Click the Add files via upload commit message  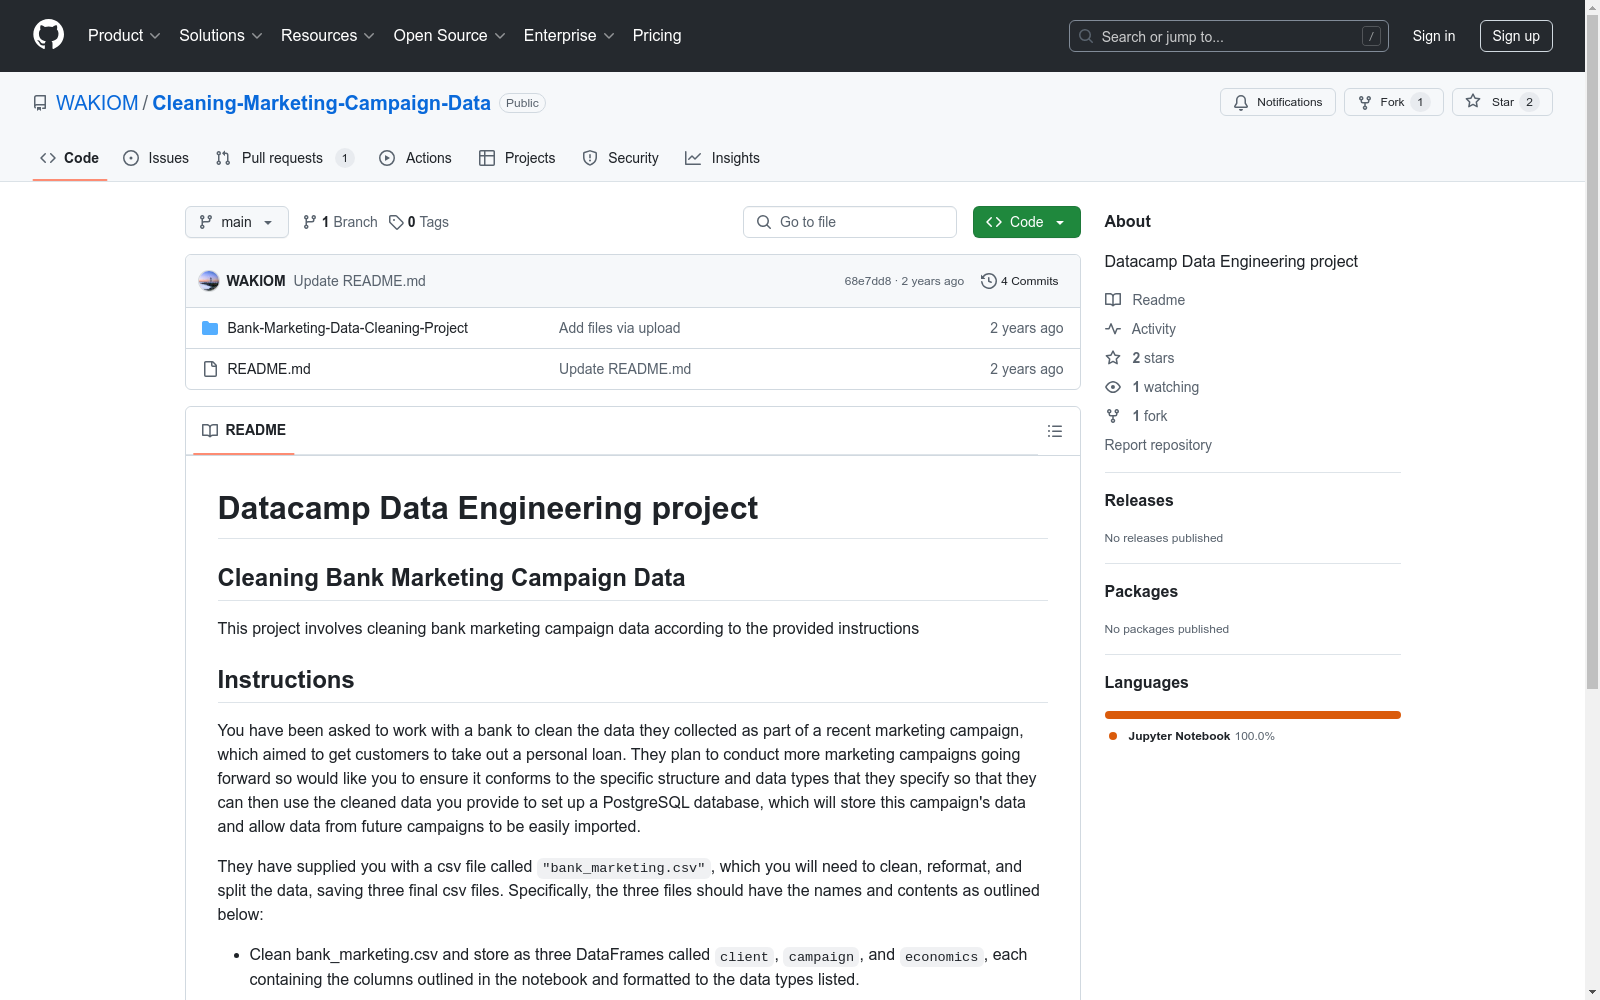click(x=619, y=328)
